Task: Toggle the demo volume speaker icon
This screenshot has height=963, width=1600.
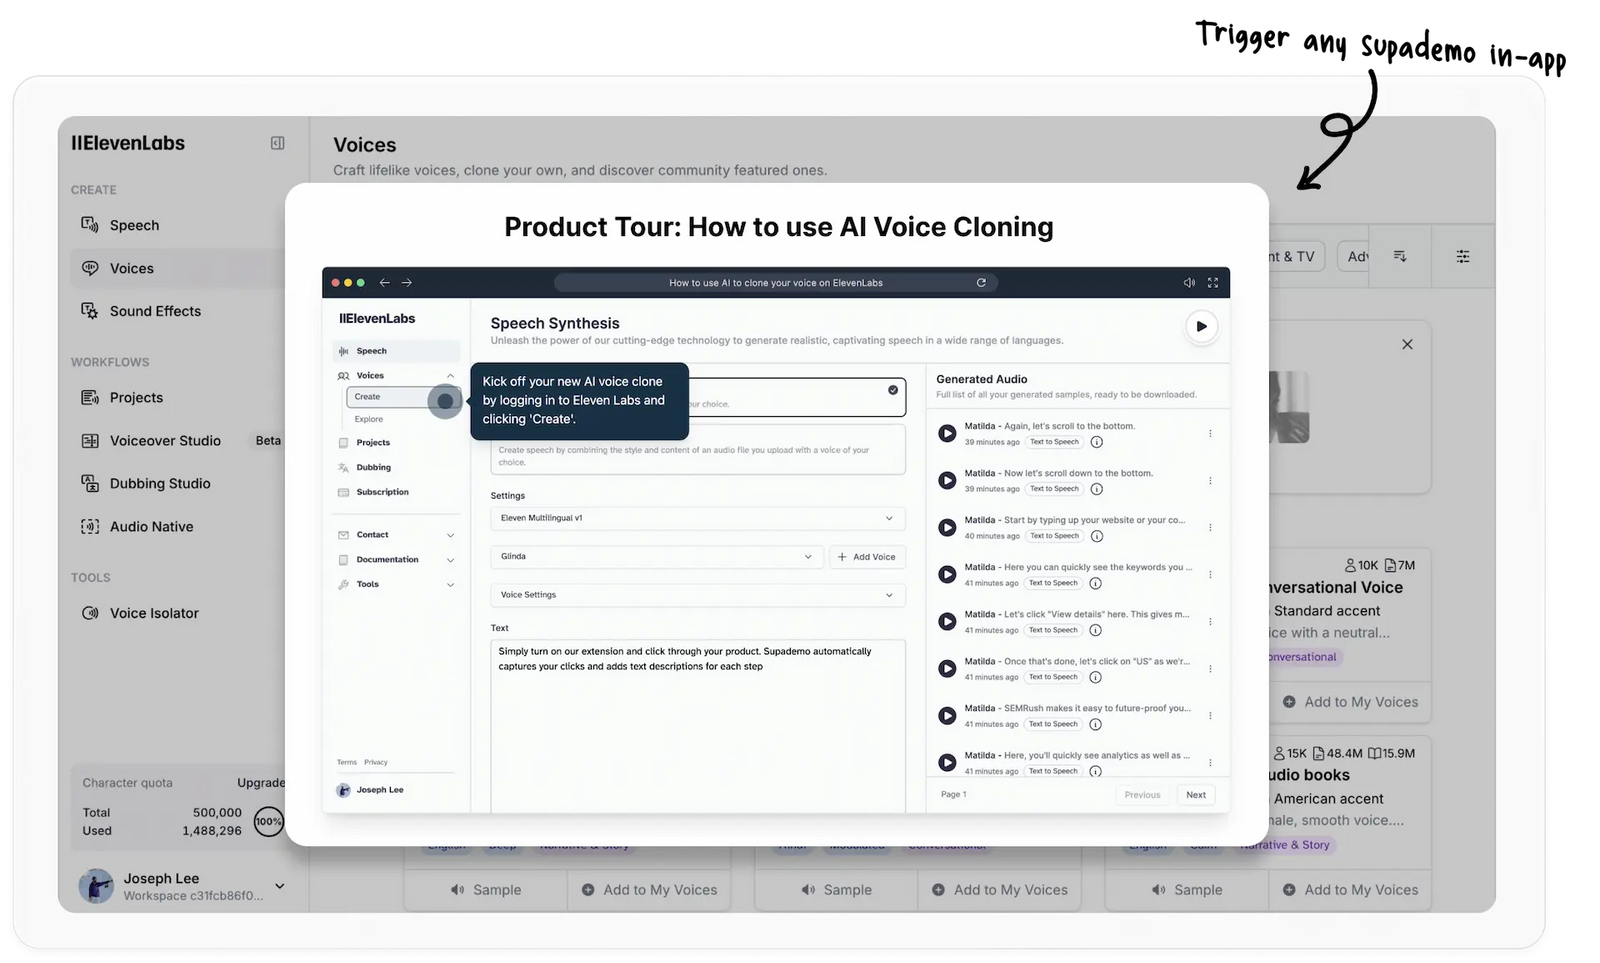Action: click(1188, 283)
